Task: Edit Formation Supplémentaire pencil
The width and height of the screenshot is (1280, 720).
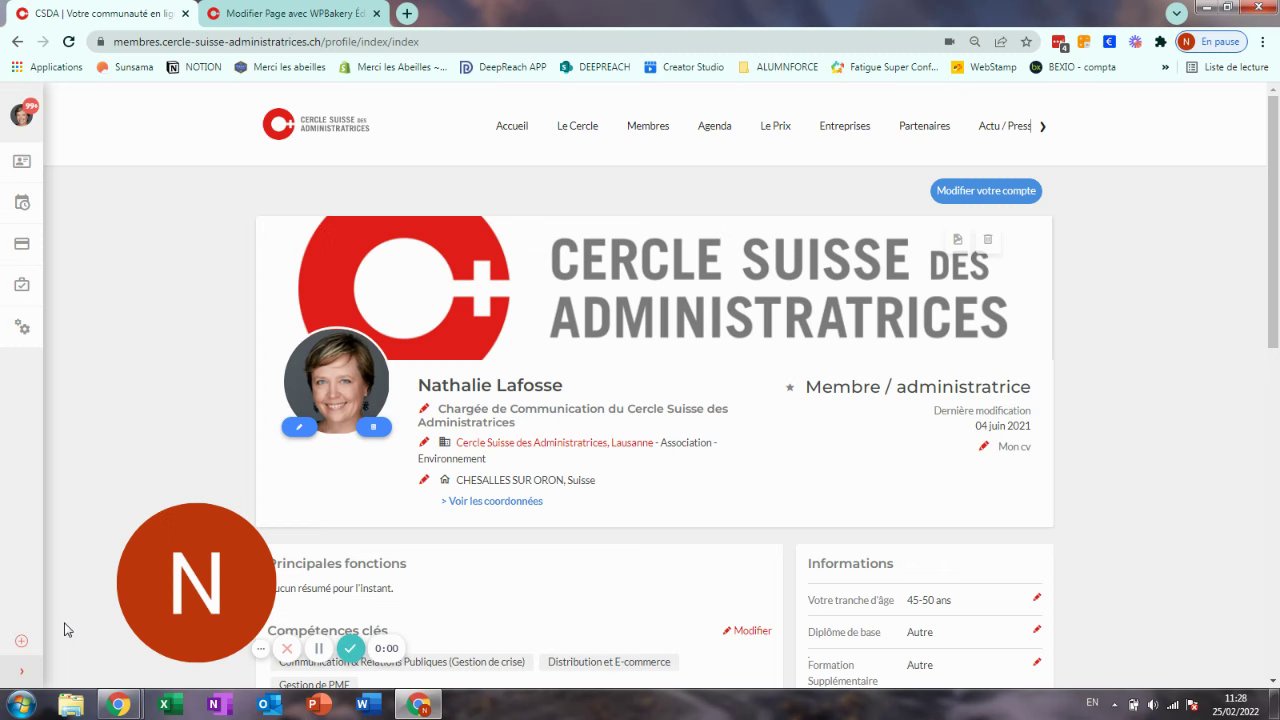Action: 1037,661
